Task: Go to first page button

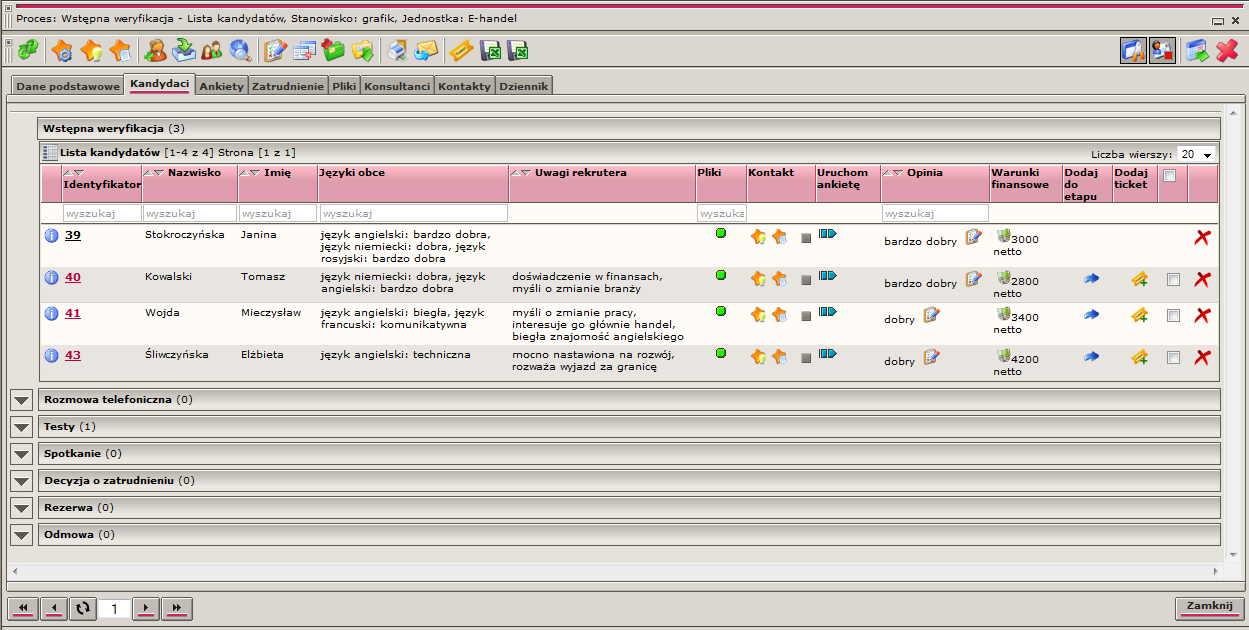Action: click(x=22, y=607)
